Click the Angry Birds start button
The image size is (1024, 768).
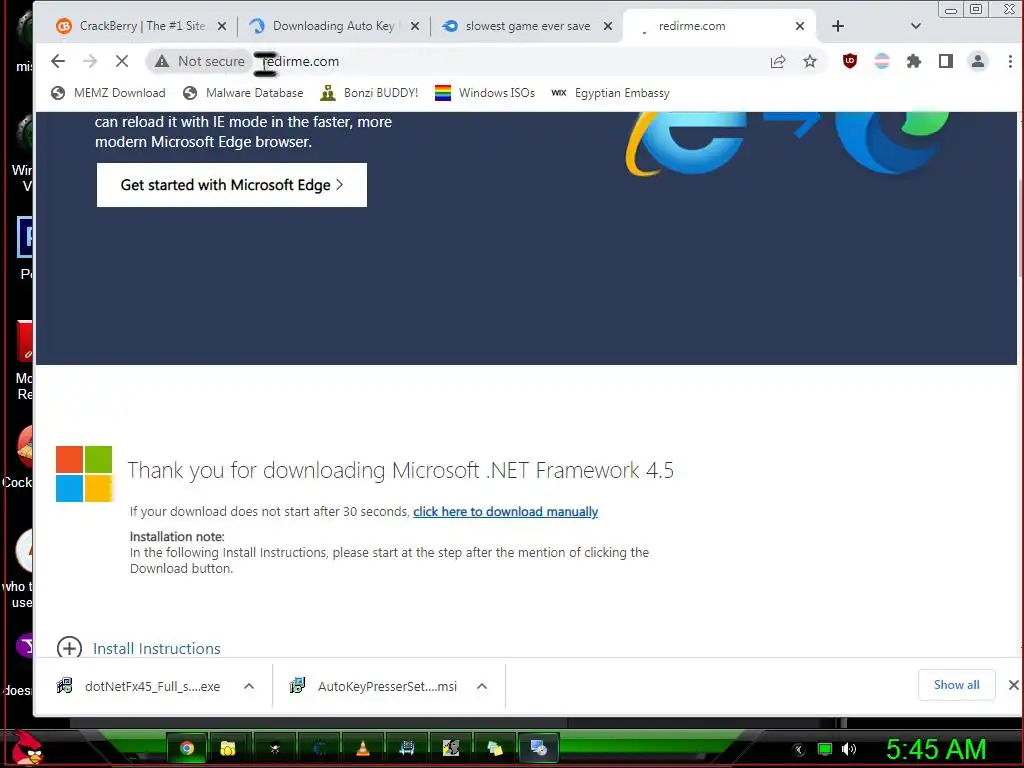[x=27, y=747]
